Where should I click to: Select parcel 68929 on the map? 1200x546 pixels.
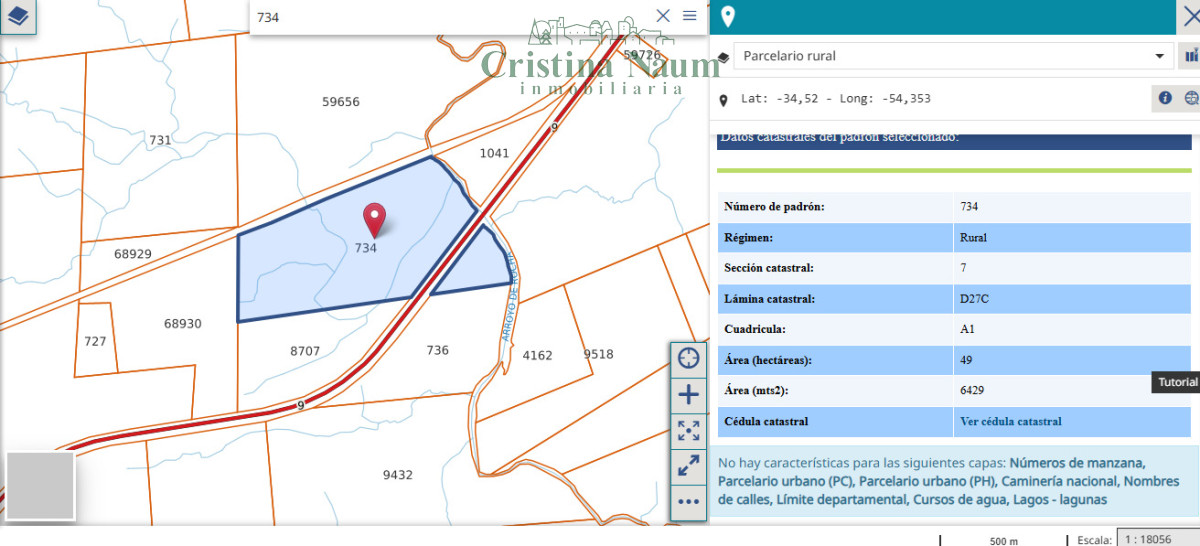132,254
